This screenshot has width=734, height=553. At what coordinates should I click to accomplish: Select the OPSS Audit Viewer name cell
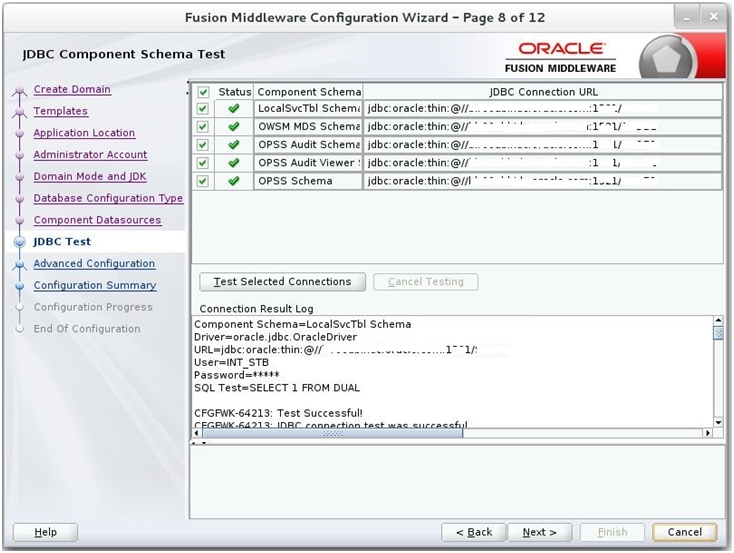(308, 163)
